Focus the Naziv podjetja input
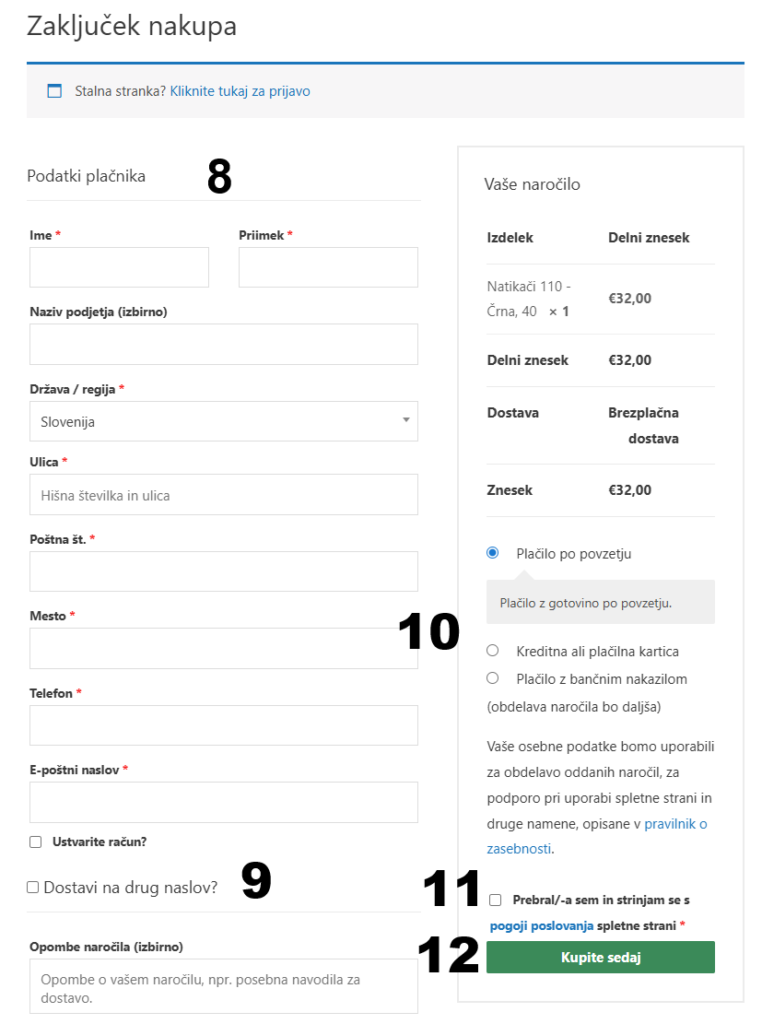This screenshot has height=1024, width=762. [x=224, y=344]
